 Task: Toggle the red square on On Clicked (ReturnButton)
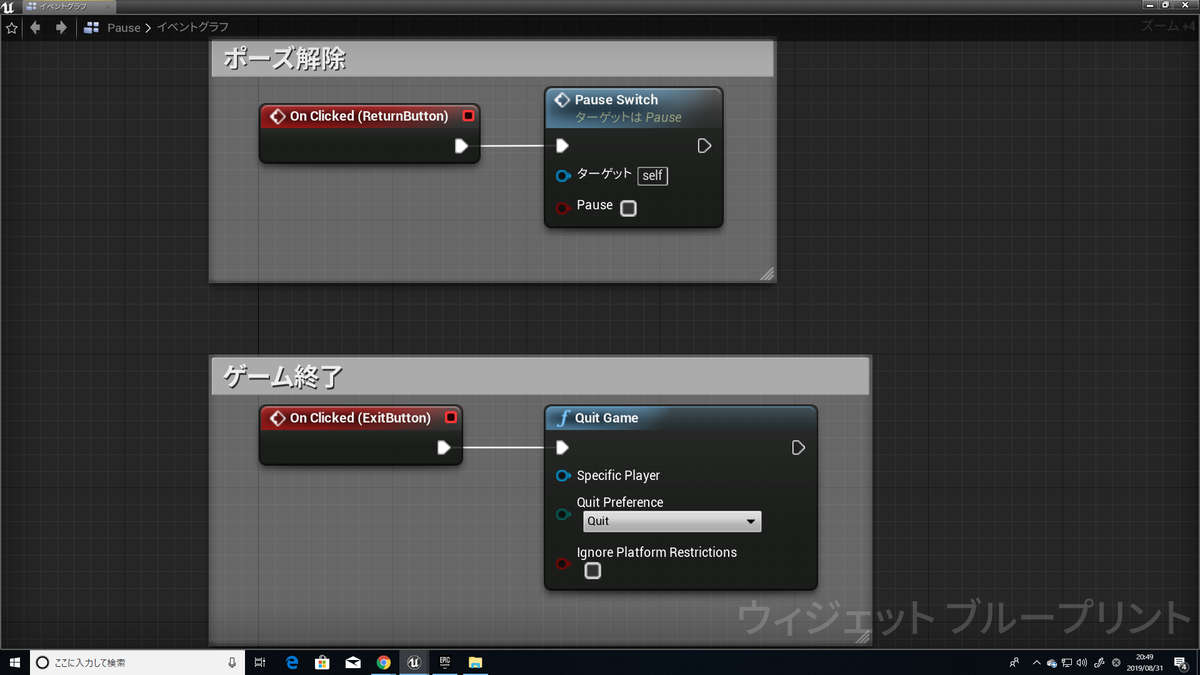pyautogui.click(x=468, y=115)
